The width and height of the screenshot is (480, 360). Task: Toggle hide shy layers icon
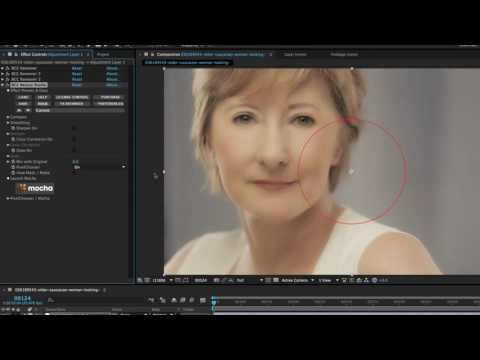pos(174,300)
